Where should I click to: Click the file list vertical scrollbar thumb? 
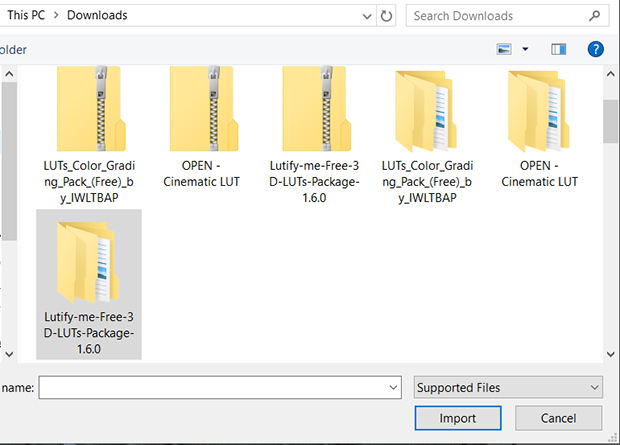(611, 121)
